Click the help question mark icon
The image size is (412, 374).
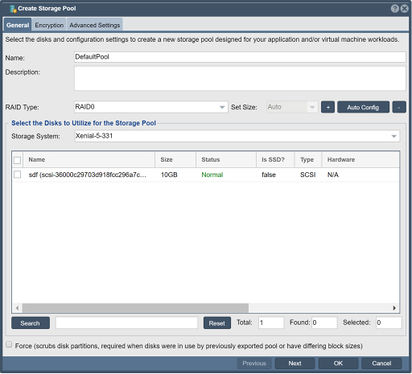395,9
